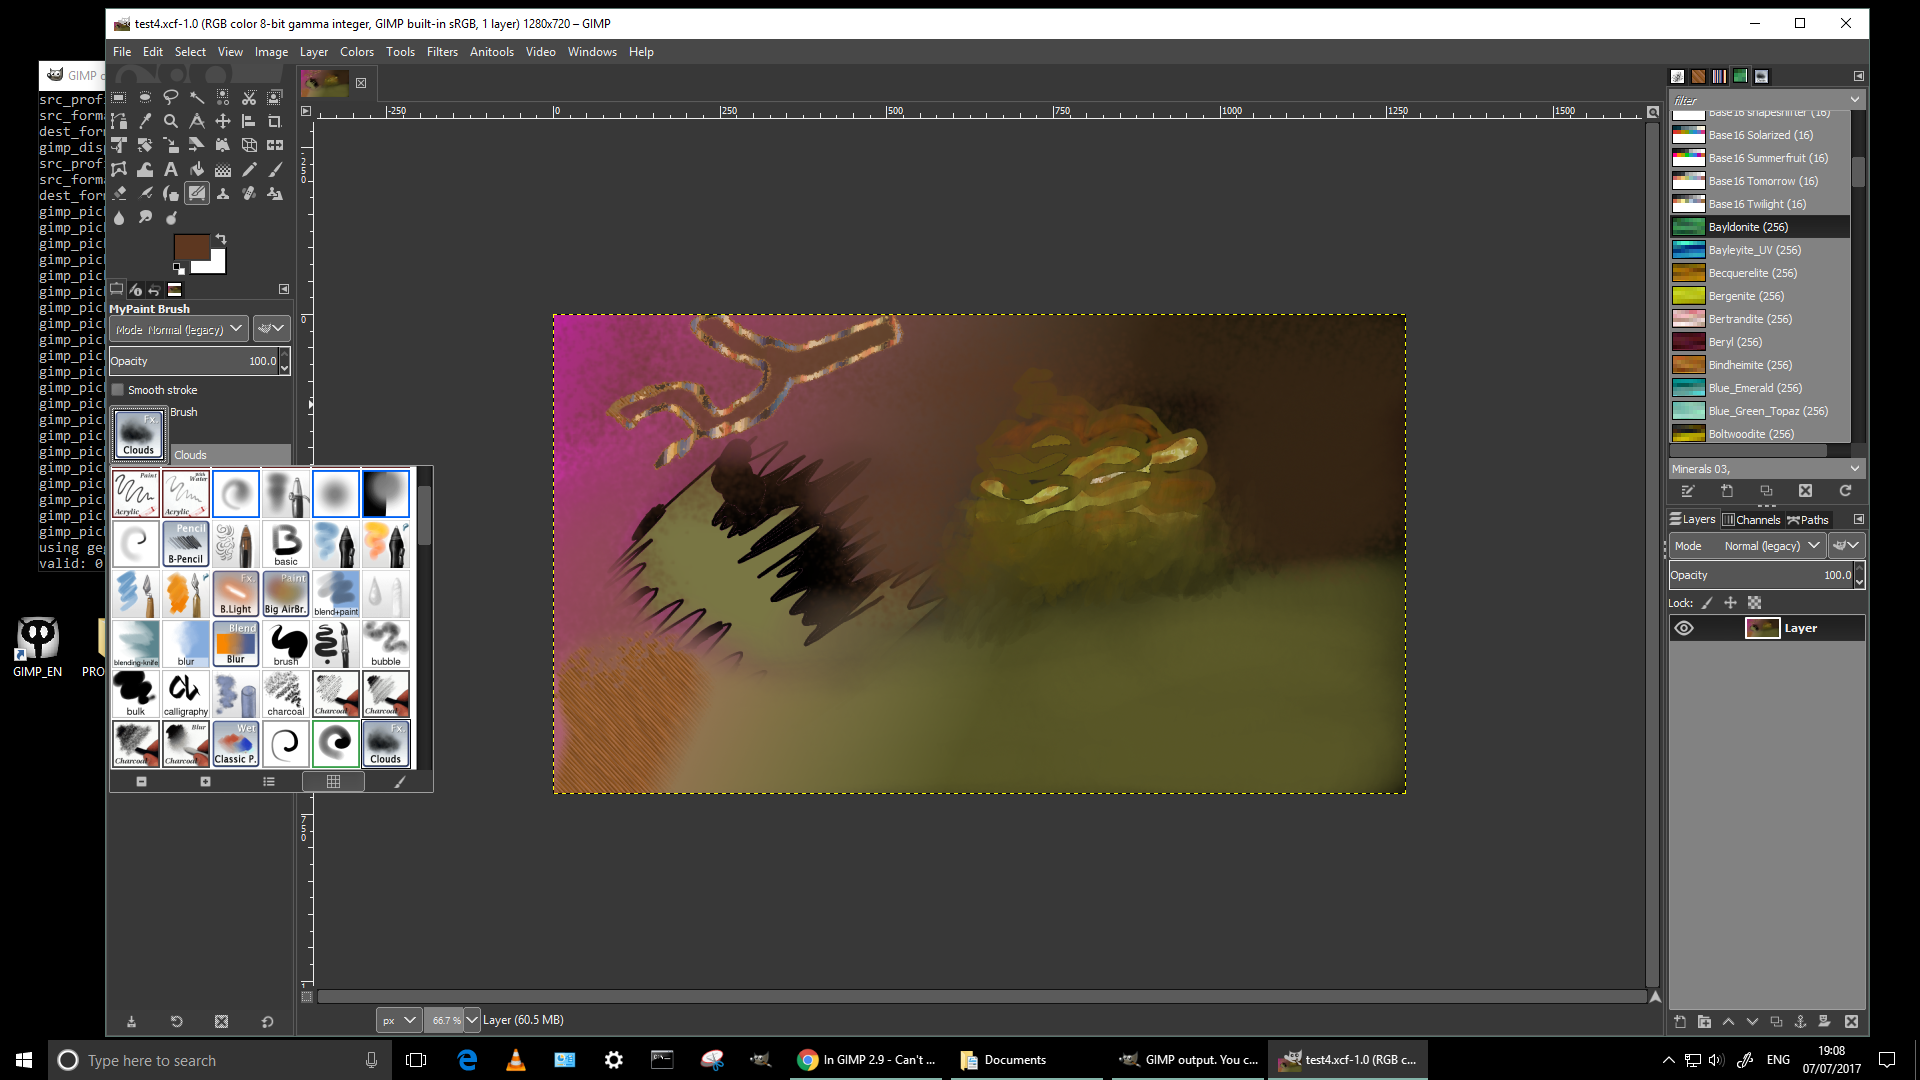Screen dimensions: 1920x1080
Task: Edit the selected palette
Action: click(x=1688, y=491)
